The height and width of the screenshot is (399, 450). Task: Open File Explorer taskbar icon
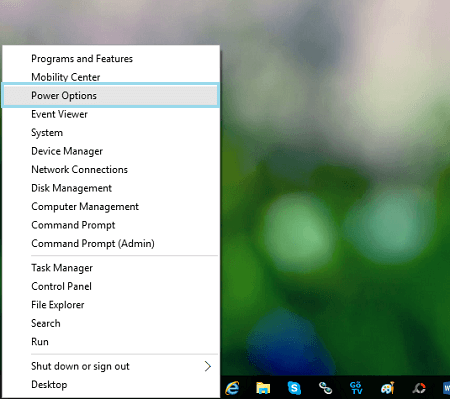pos(263,388)
